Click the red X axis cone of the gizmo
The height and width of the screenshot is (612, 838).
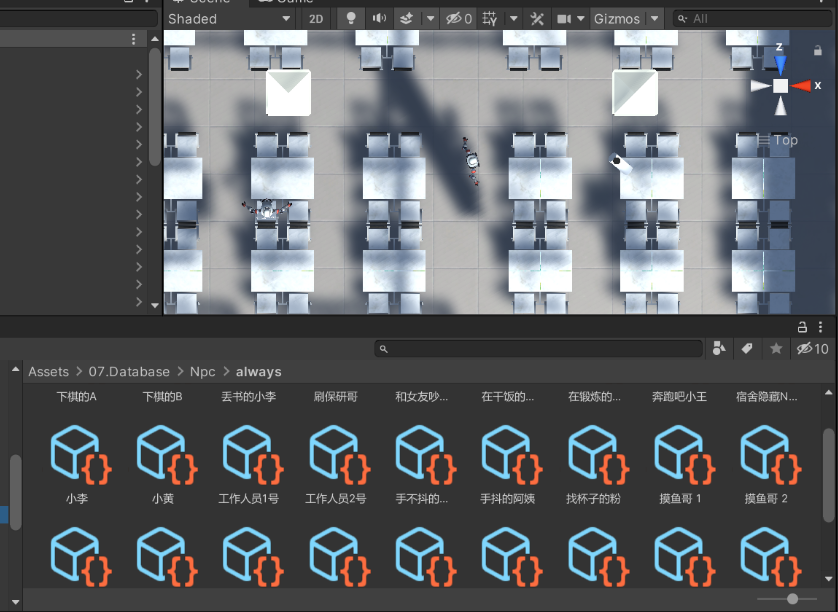(x=801, y=86)
